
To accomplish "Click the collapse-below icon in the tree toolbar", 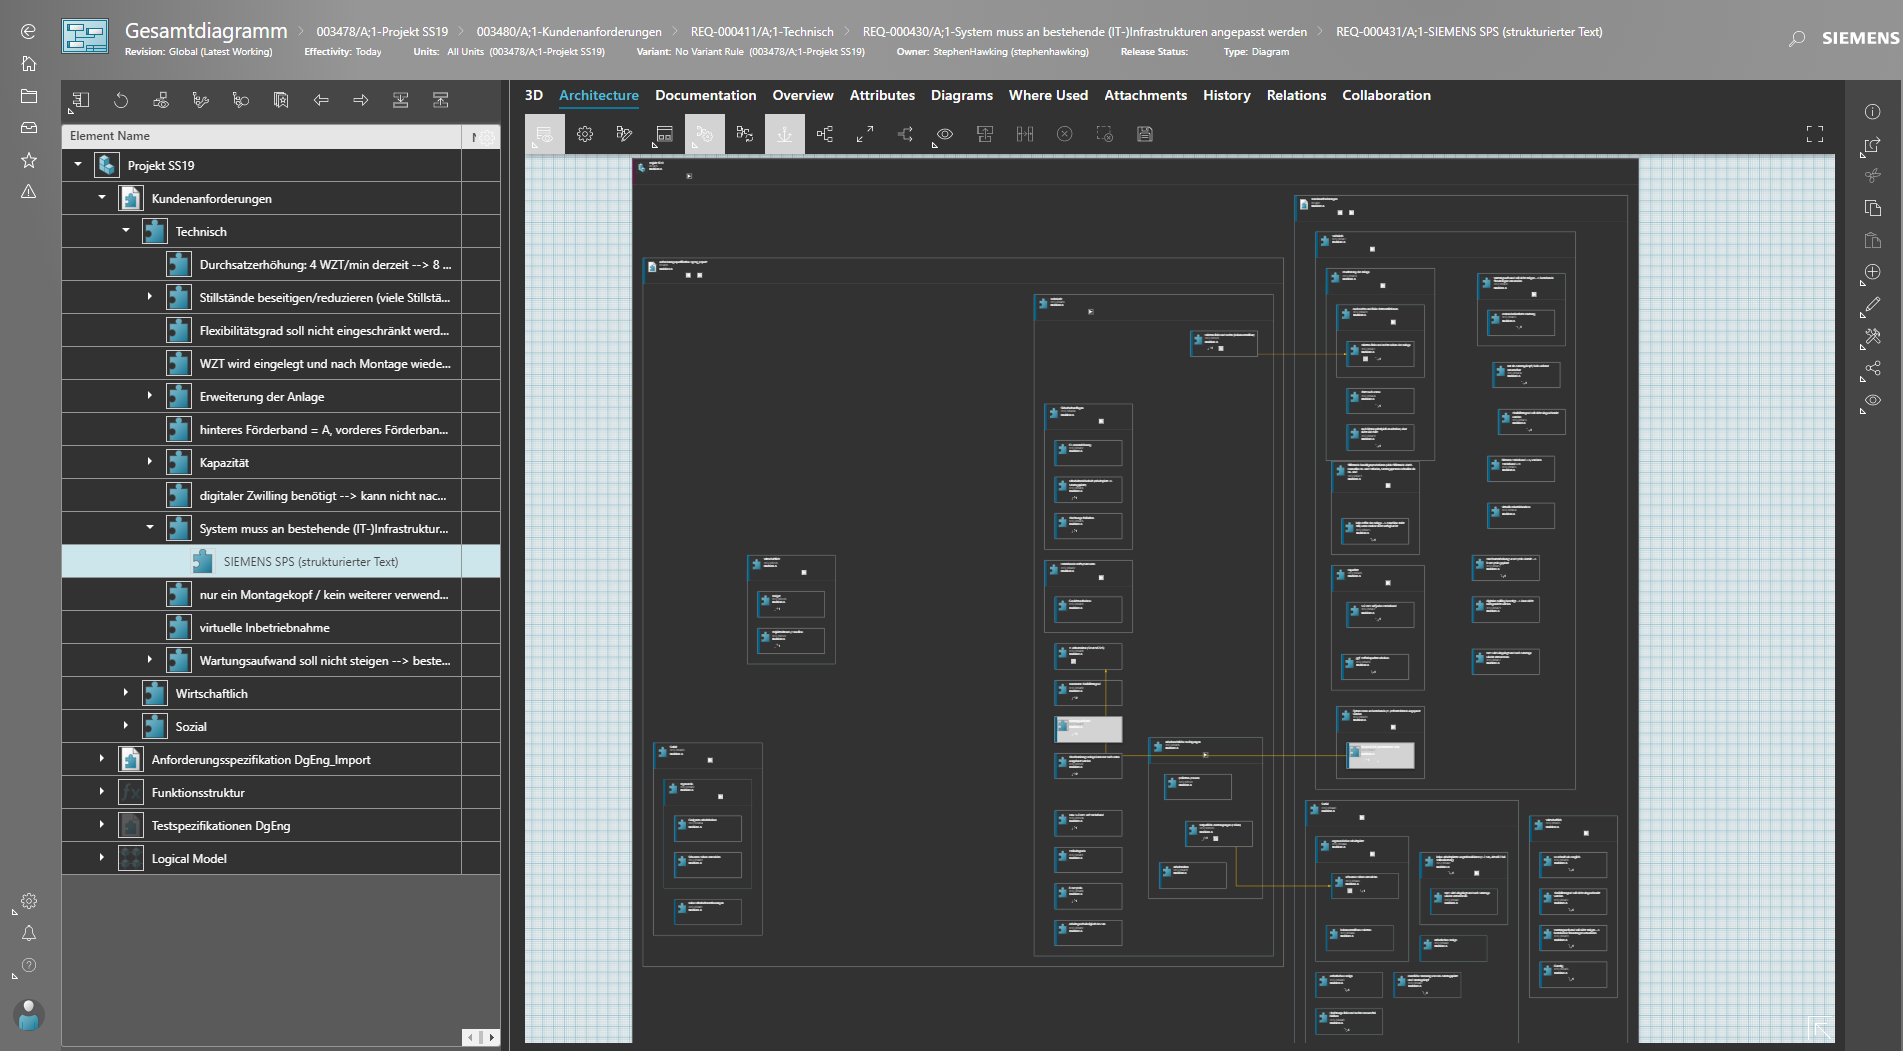I will point(401,100).
